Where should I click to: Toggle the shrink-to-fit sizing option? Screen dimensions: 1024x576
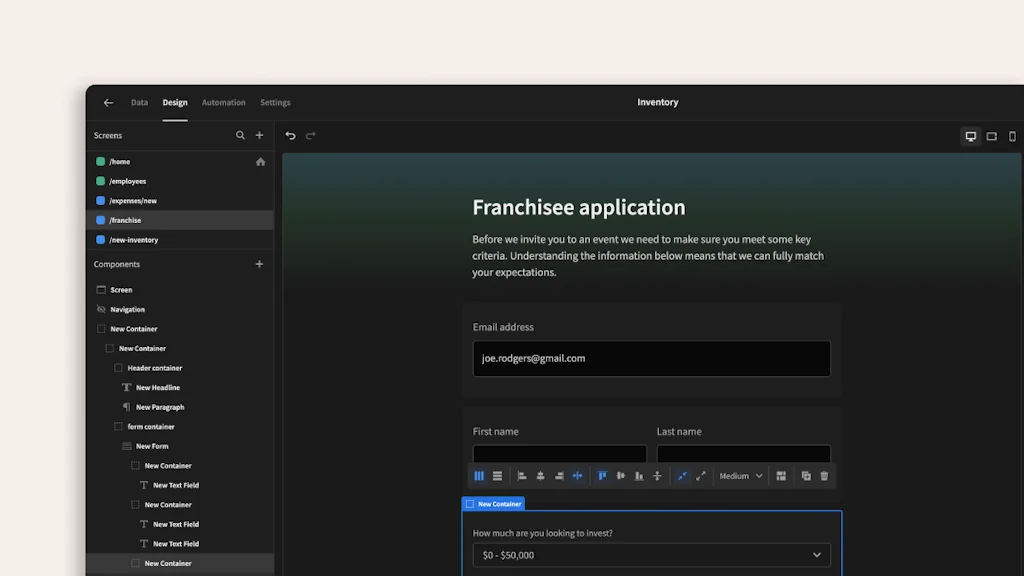tap(683, 475)
